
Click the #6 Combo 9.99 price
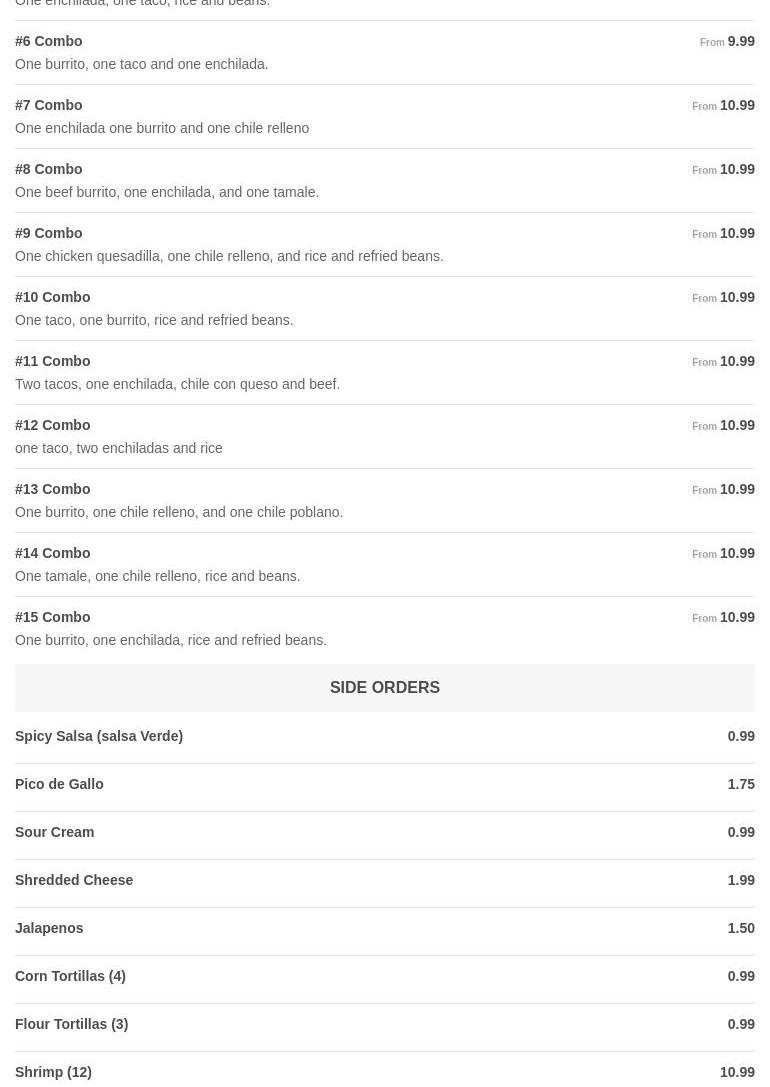click(x=740, y=42)
